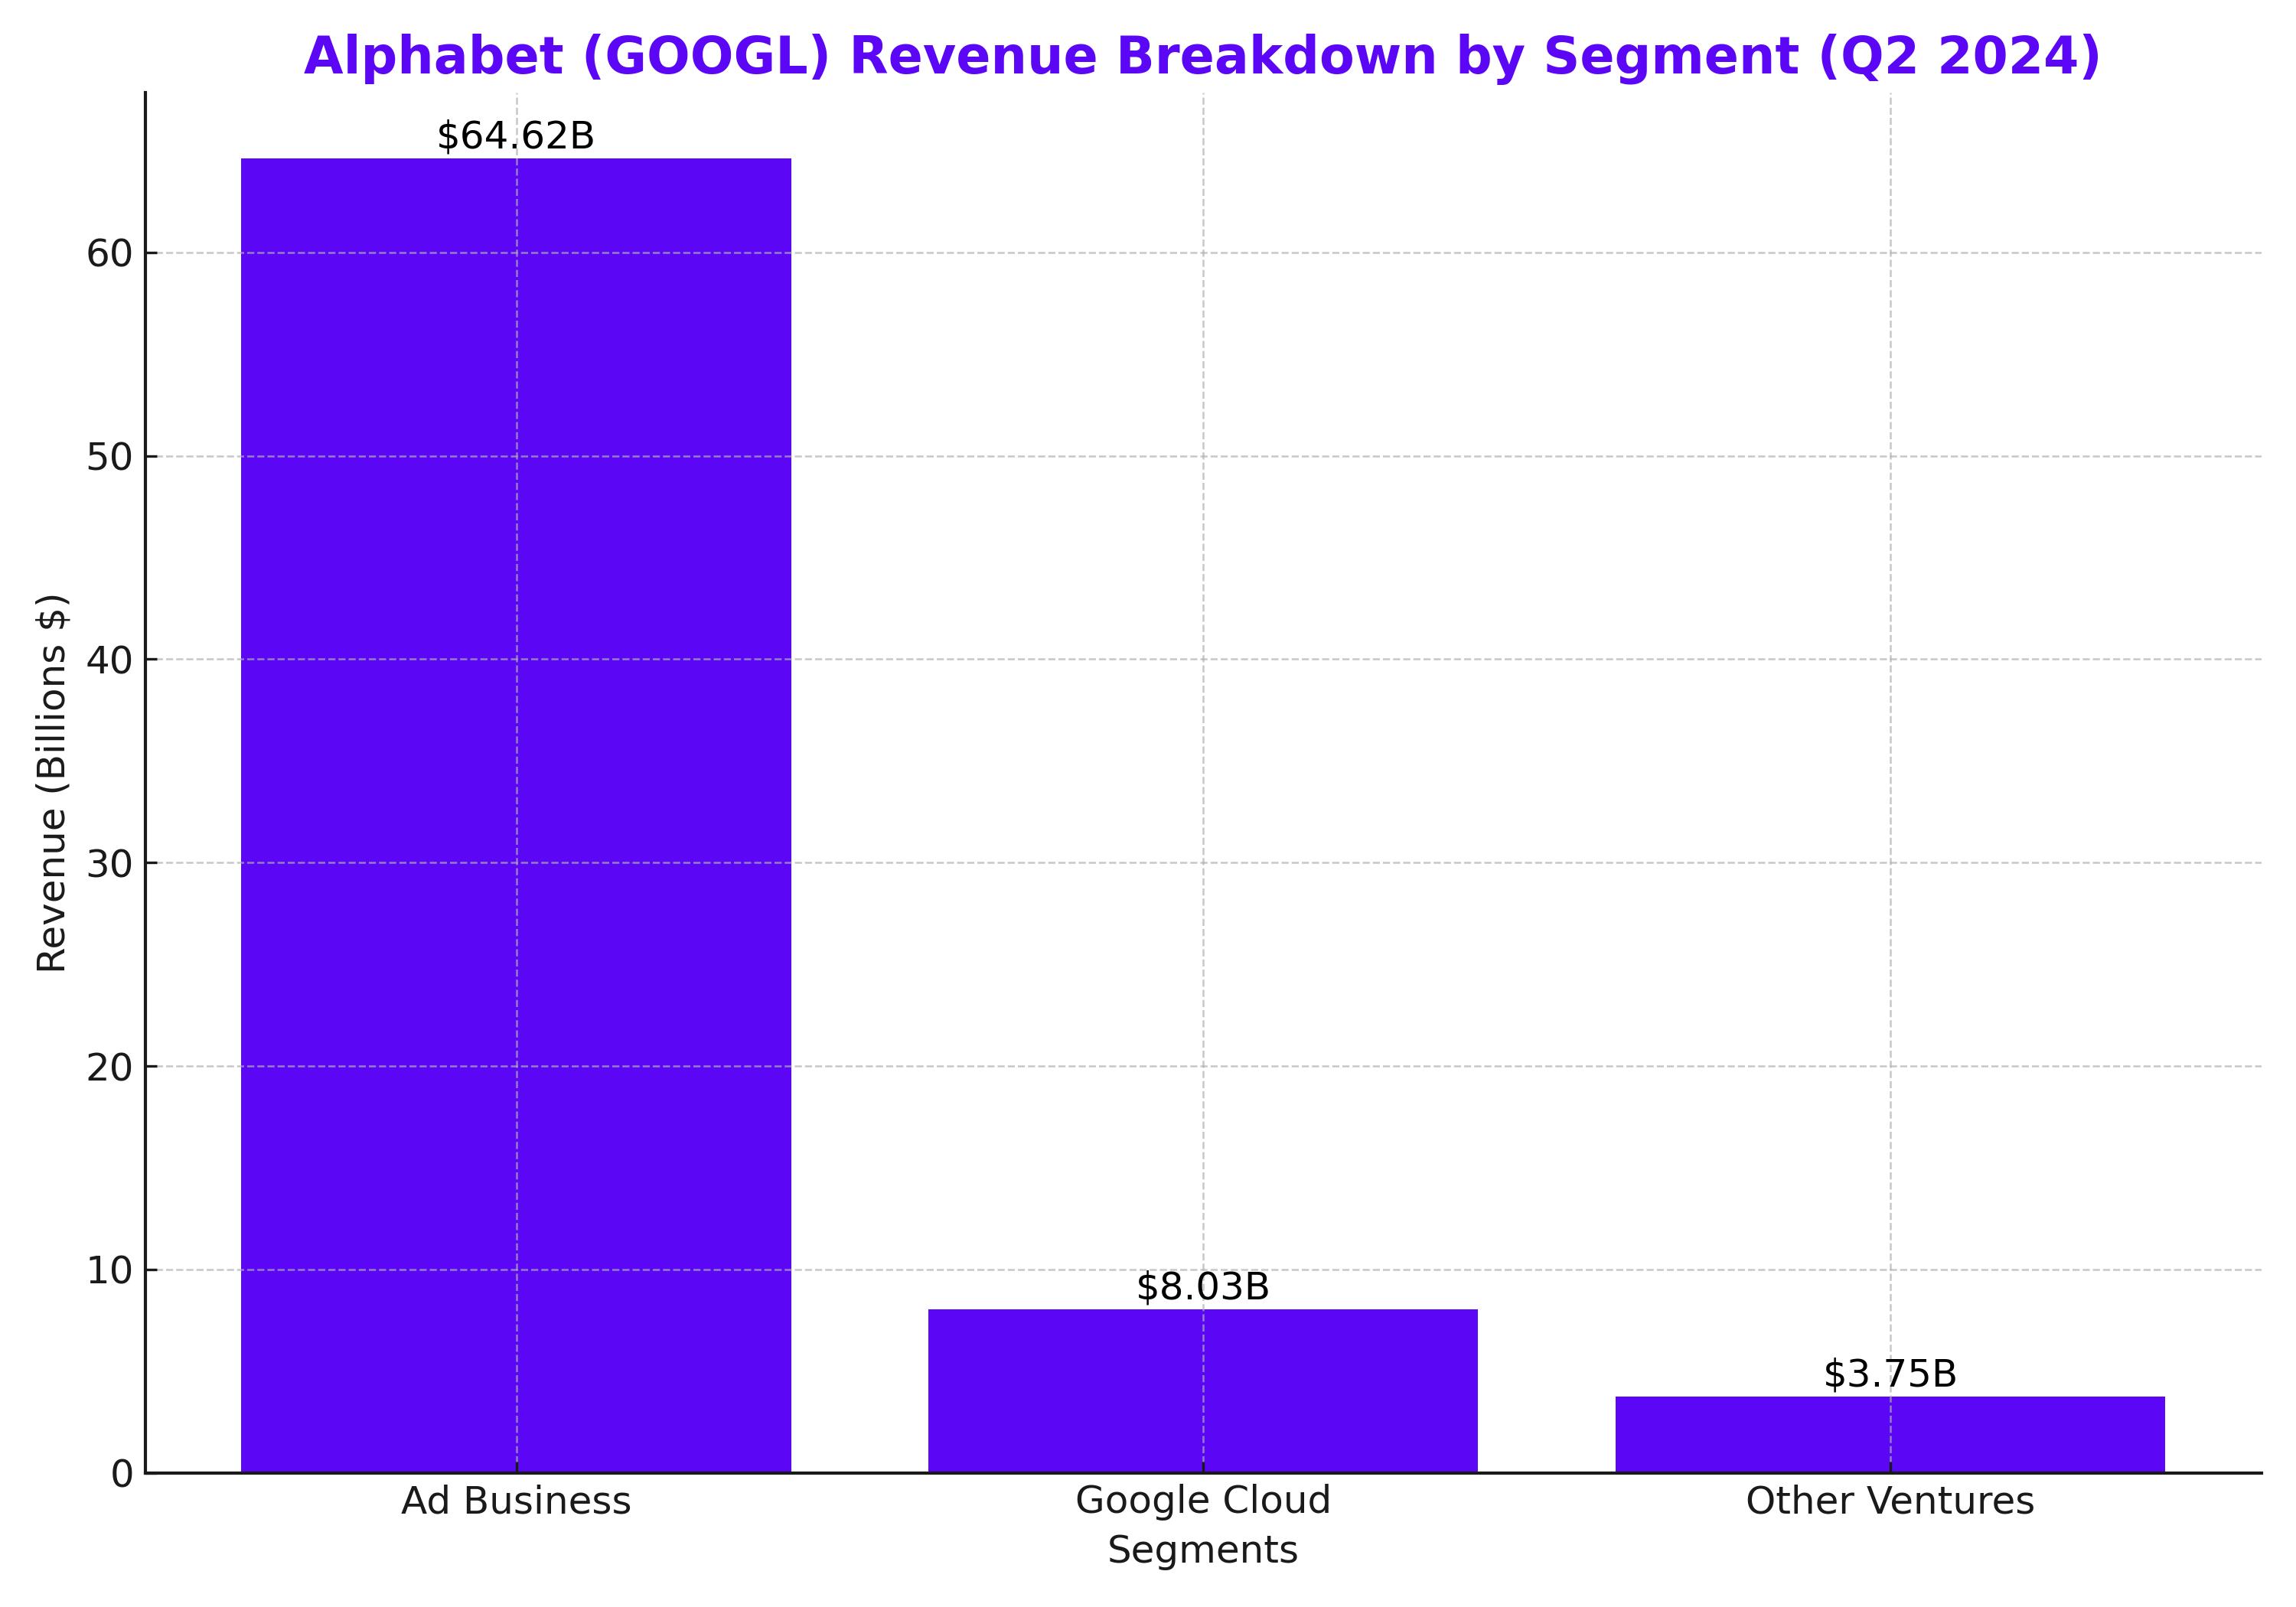Screen dimensions: 2296x1607
Task: Click the 10 tick label on y-axis
Action: [x=109, y=1271]
